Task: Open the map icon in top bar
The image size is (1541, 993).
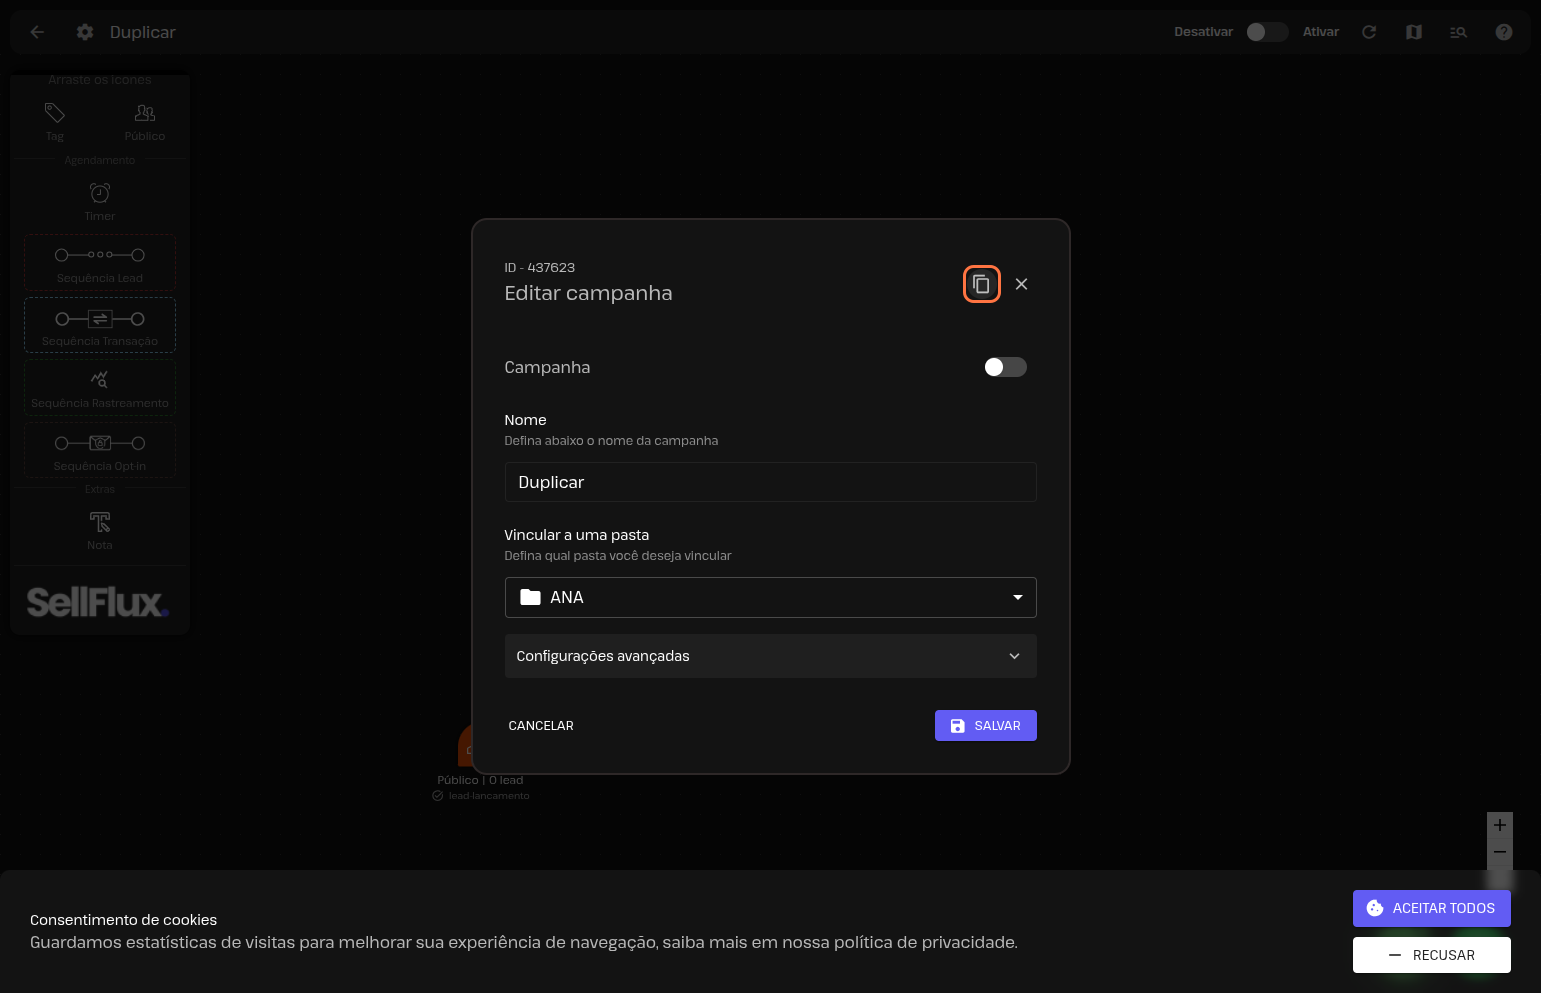Action: 1414,32
